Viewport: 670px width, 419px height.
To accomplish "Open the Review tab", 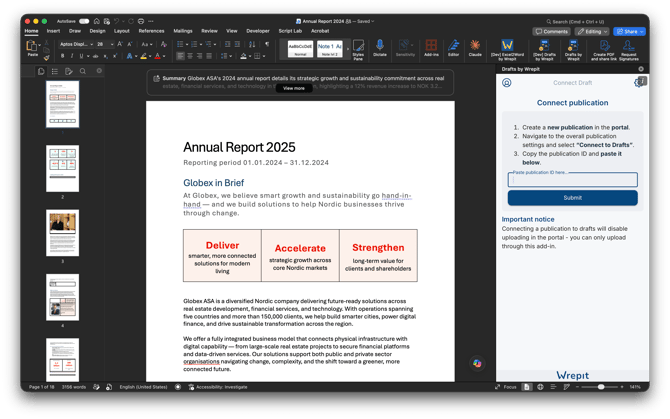I will click(209, 31).
